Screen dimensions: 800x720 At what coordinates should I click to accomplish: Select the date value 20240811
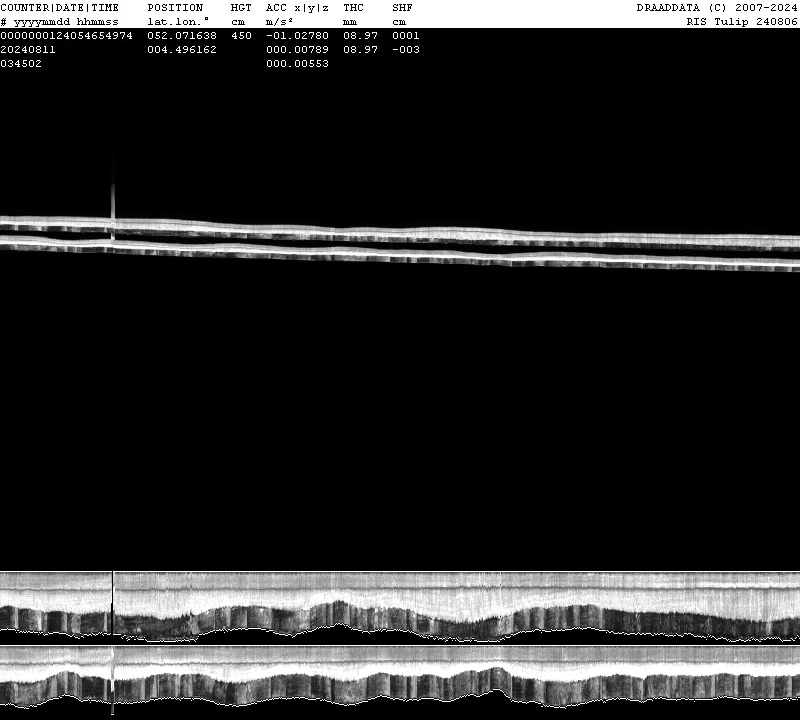[28, 49]
